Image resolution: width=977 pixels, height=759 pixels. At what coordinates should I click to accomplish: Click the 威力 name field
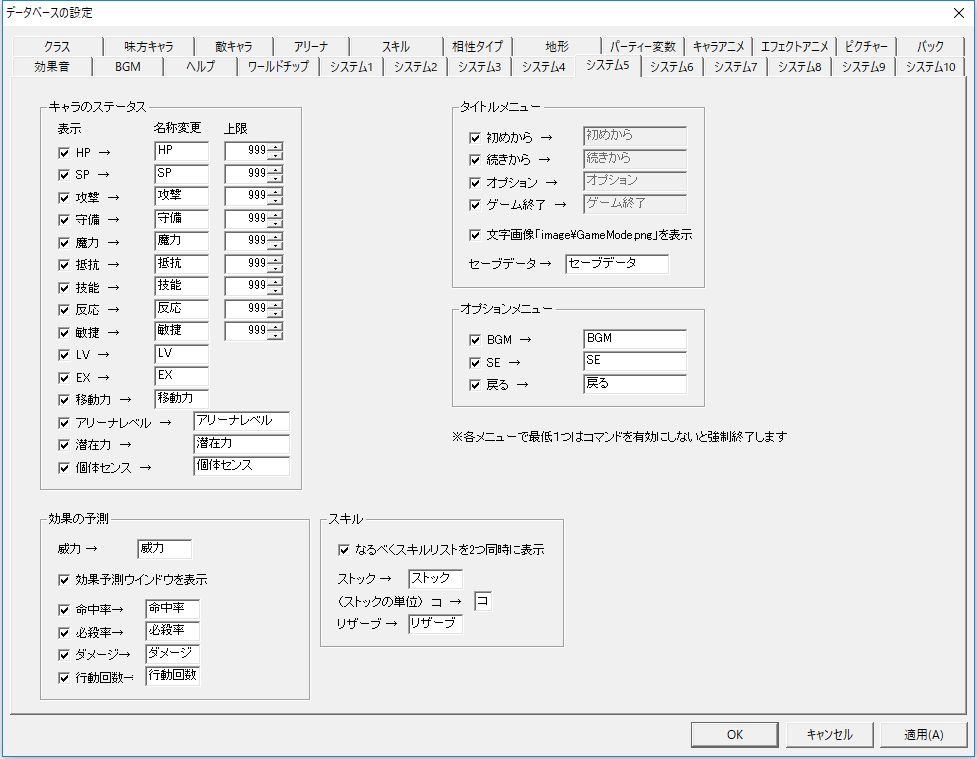[164, 548]
